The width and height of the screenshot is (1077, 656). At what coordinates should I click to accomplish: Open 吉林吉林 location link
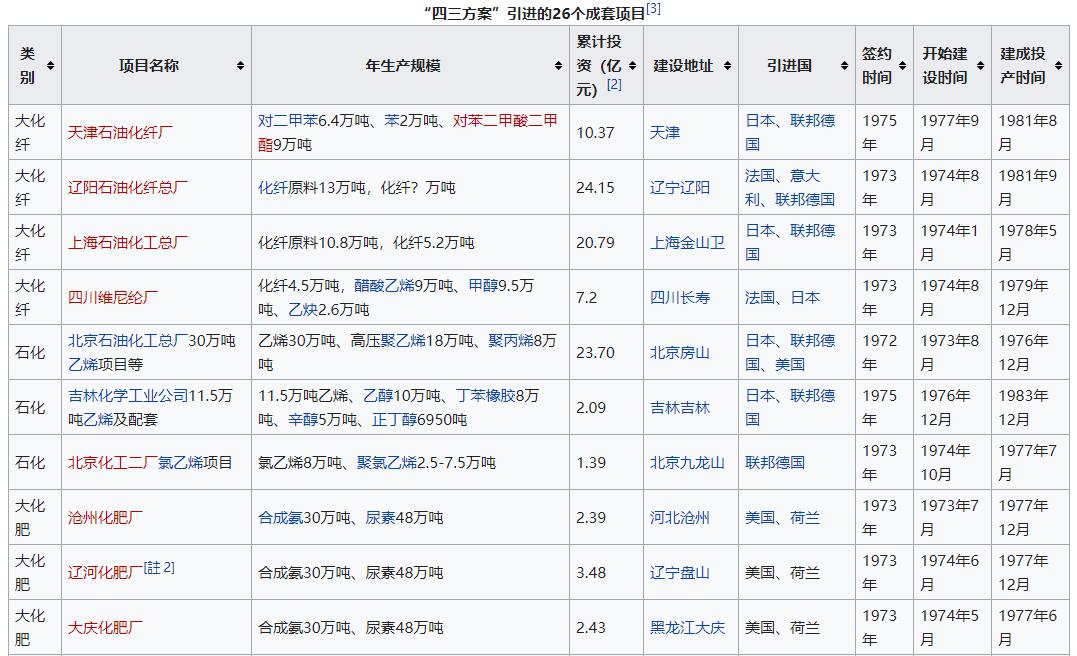coord(680,407)
